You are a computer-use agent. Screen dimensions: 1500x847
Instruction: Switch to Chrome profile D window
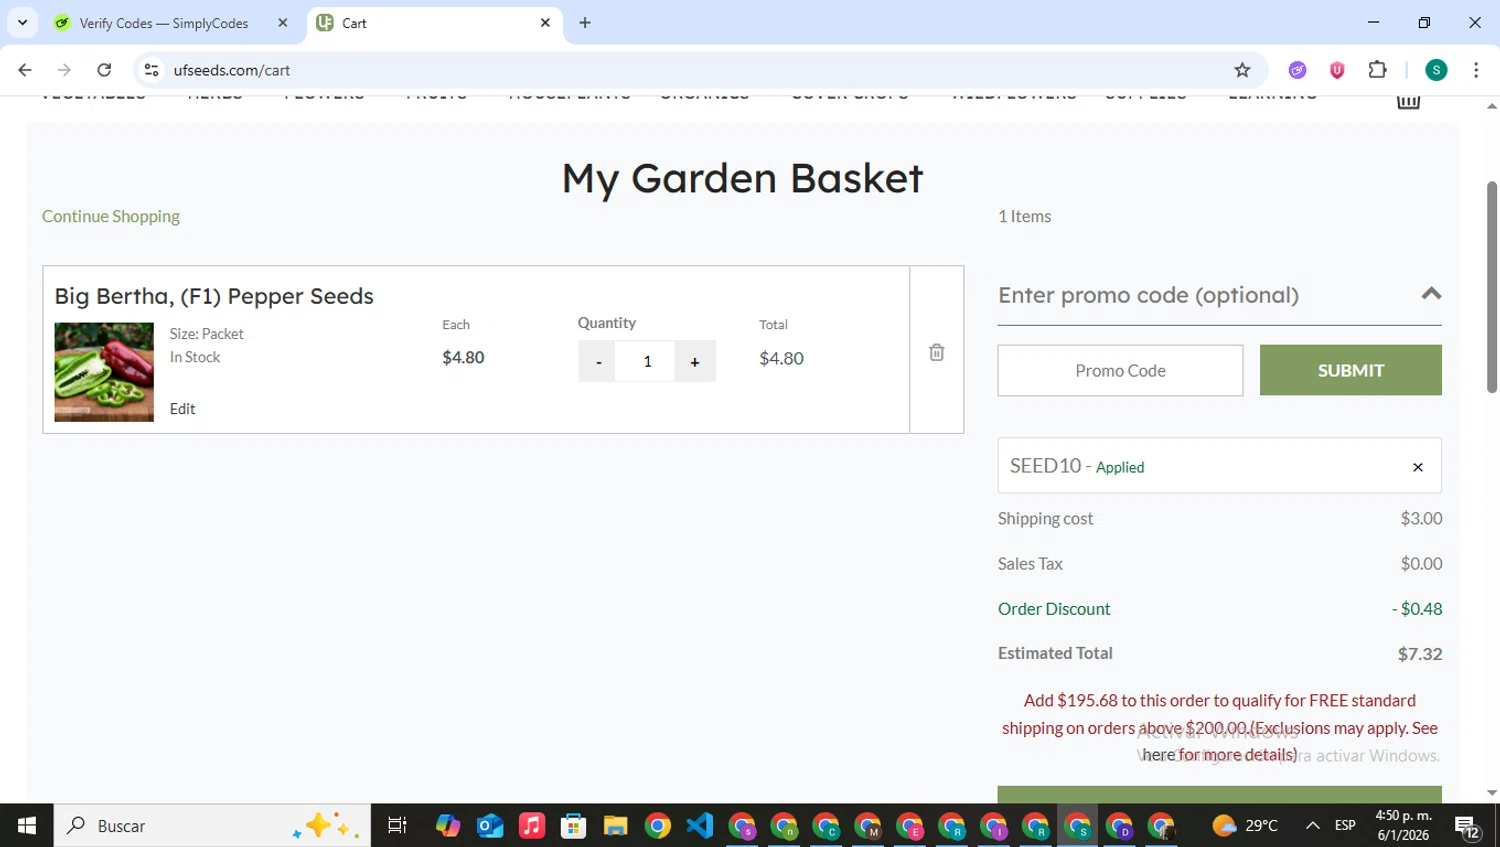point(1120,826)
